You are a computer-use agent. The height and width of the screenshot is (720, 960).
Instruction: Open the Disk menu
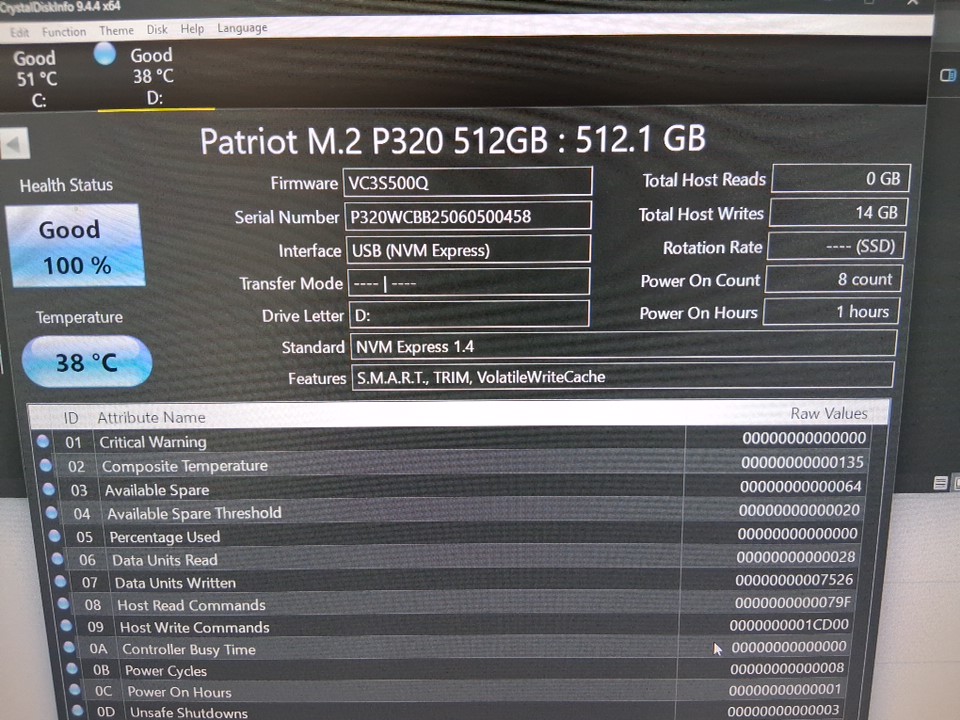click(x=157, y=30)
